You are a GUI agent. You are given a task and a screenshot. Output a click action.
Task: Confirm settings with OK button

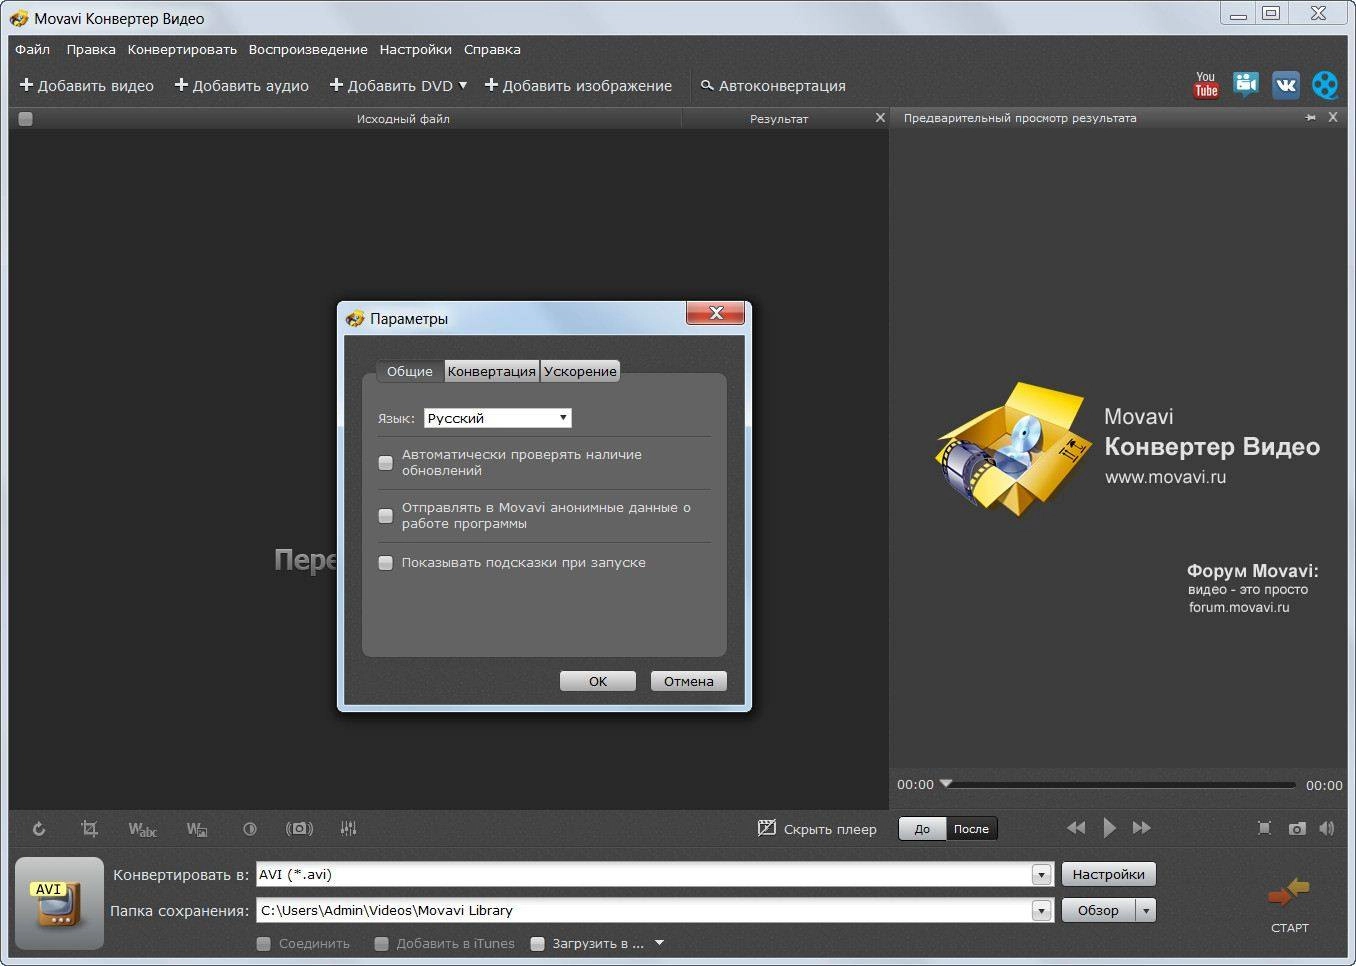coord(598,681)
